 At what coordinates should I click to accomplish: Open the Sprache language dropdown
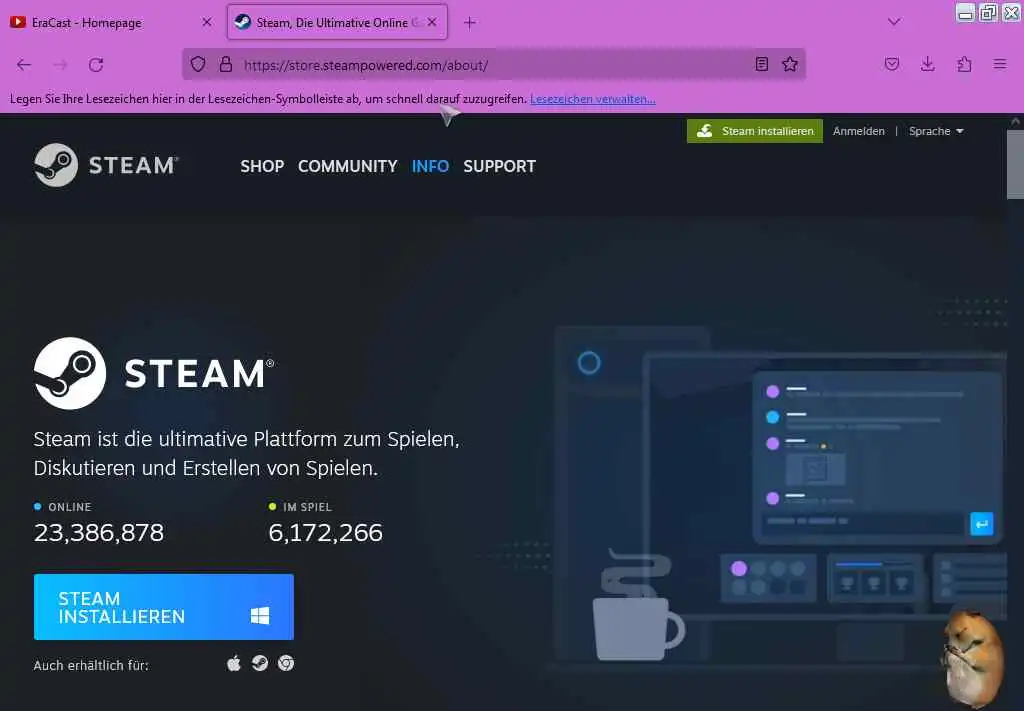[x=936, y=131]
